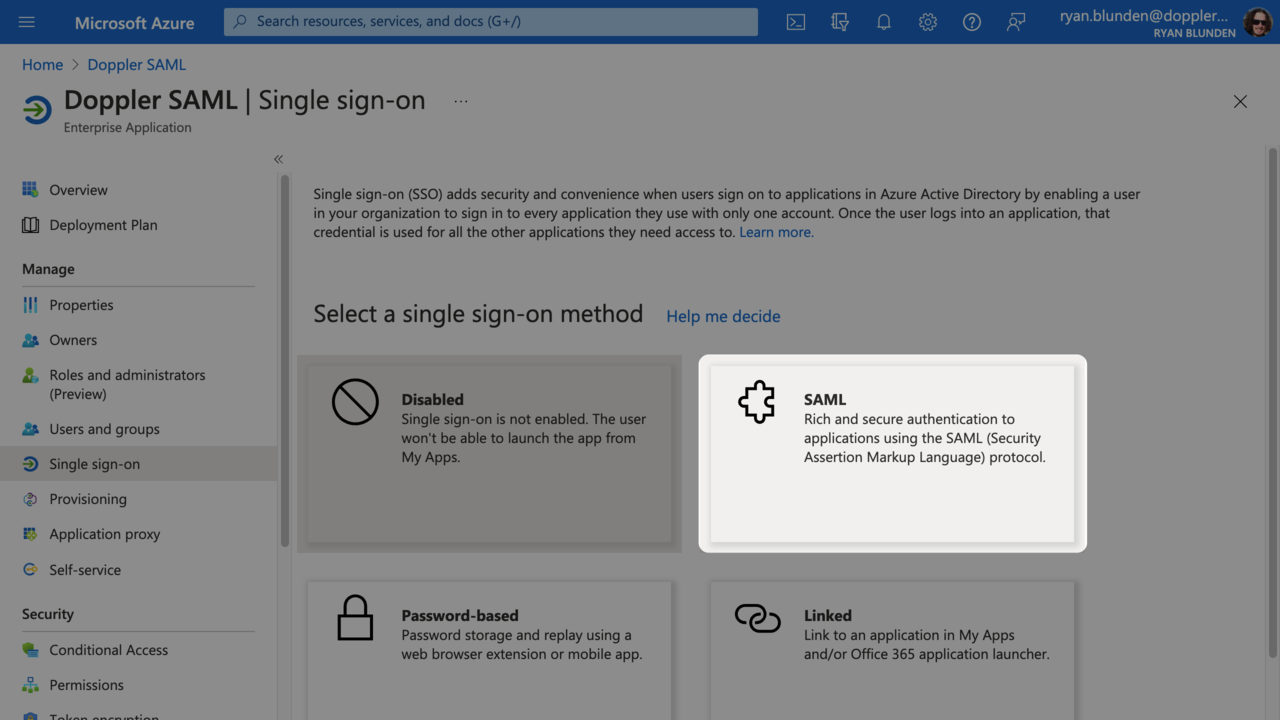This screenshot has width=1280, height=720.
Task: Select the Linked sign-on method card
Action: click(x=892, y=650)
